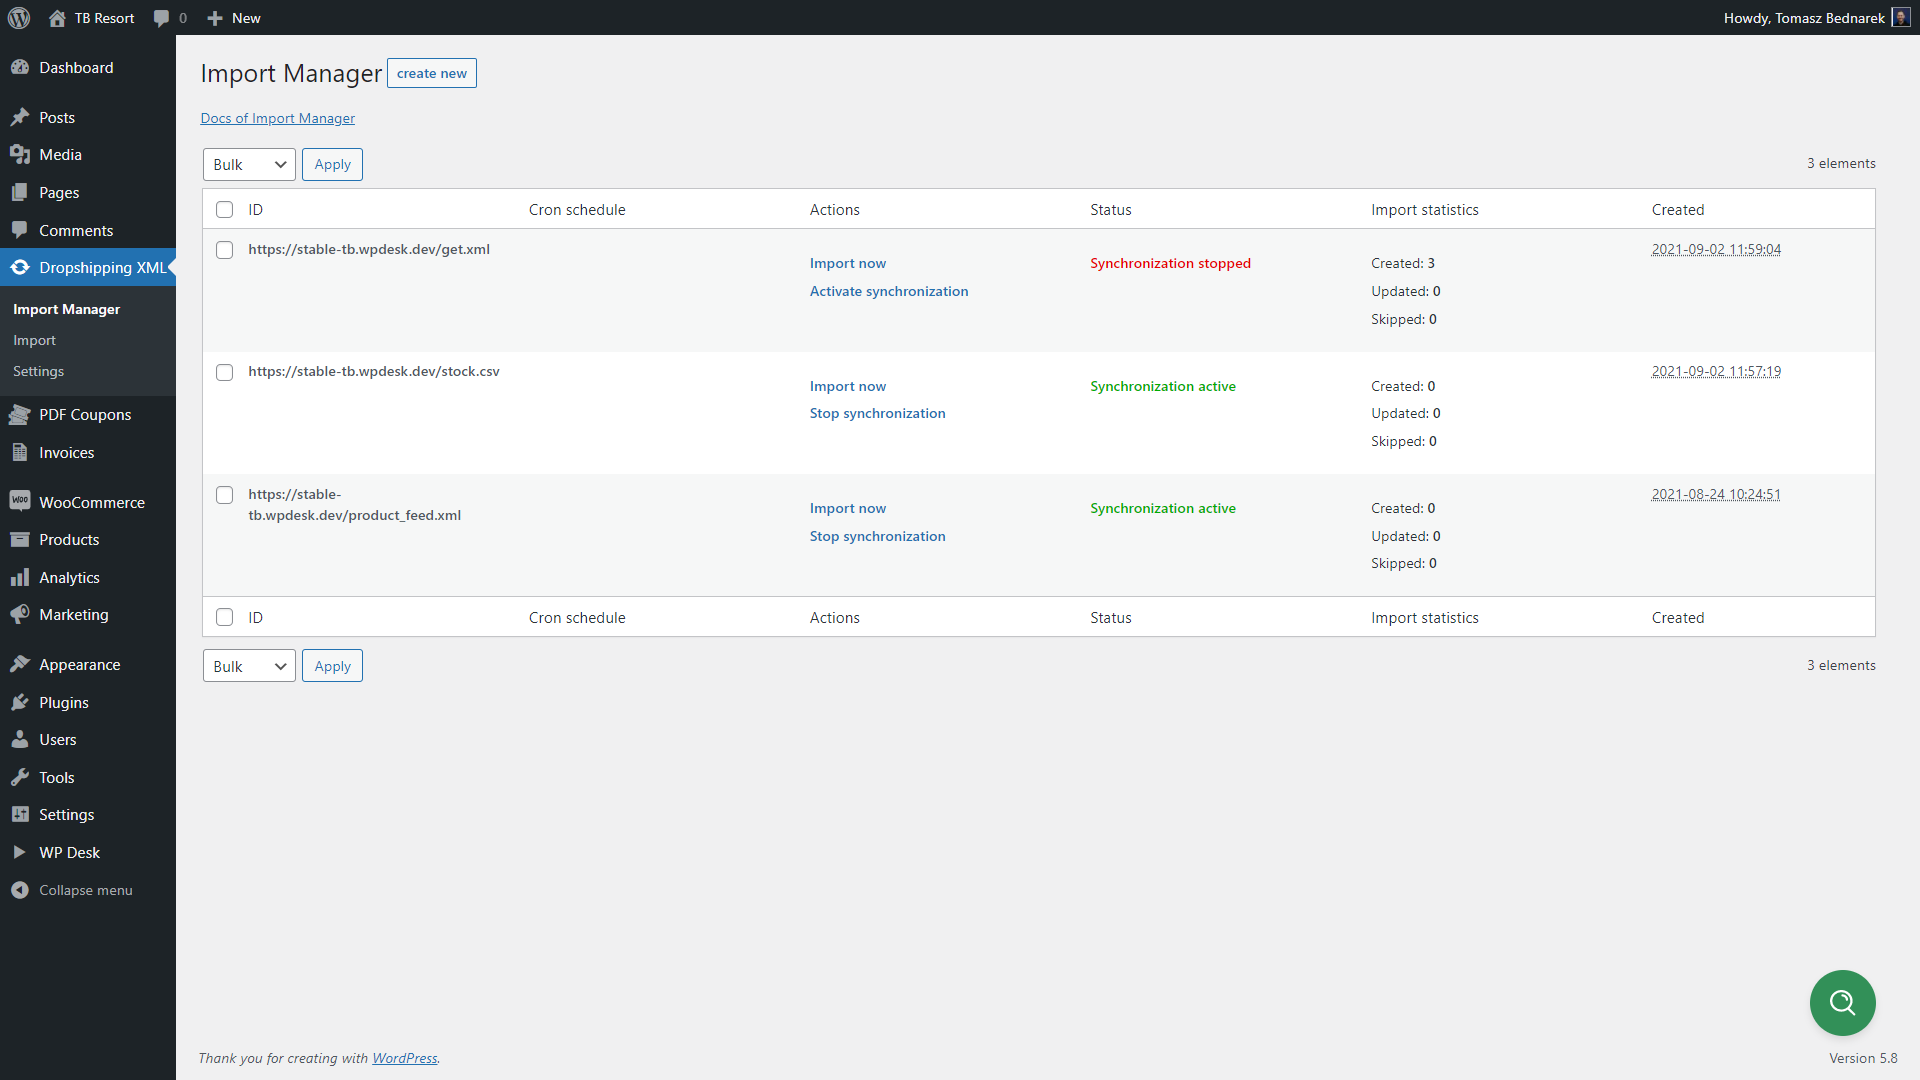Toggle the select-all checkbox in the table footer
1920x1080 pixels.
click(x=225, y=618)
